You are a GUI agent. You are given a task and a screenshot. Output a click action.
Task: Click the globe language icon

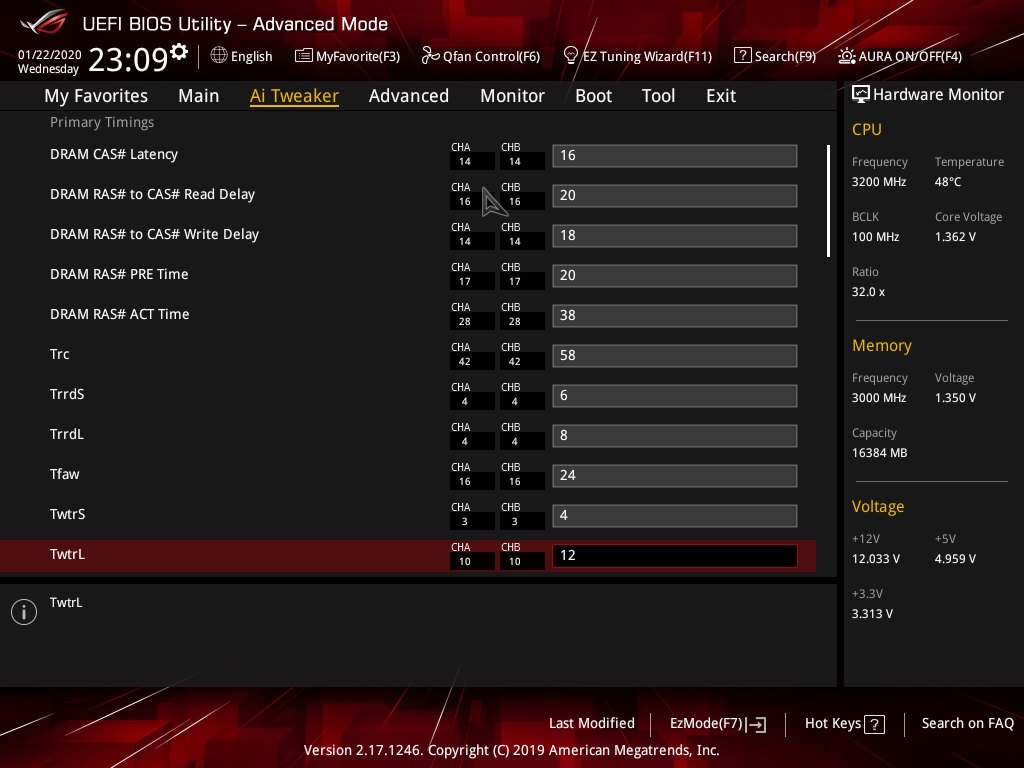tap(219, 56)
